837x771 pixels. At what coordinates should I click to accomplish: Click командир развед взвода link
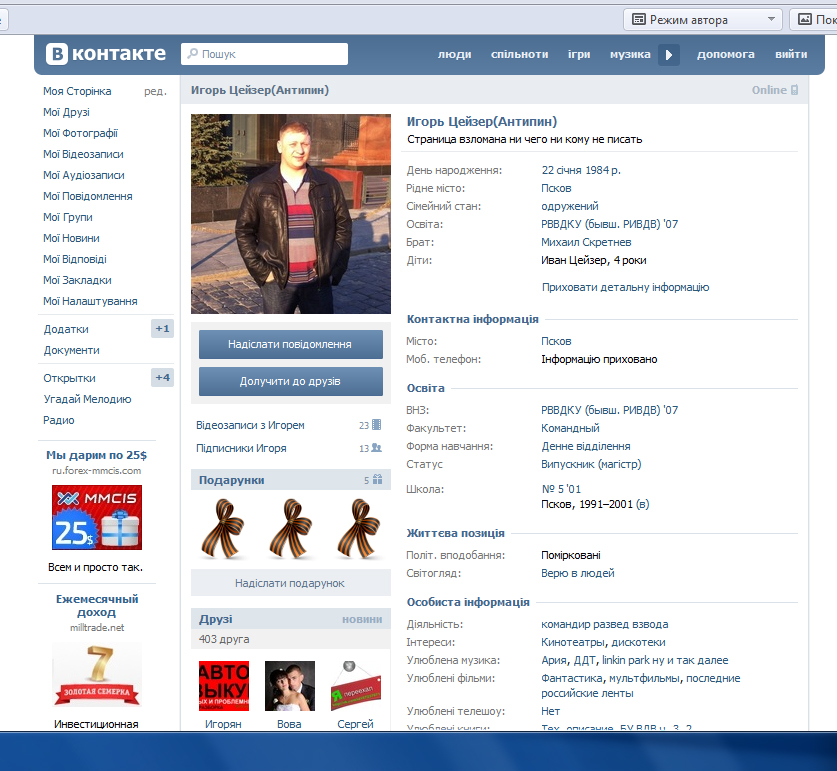pyautogui.click(x=604, y=624)
